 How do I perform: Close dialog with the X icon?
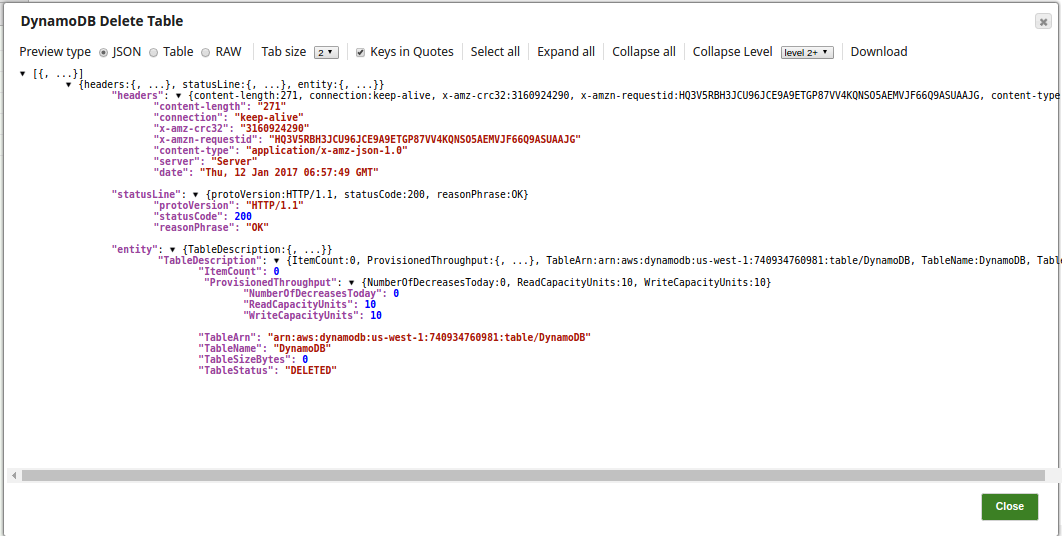point(1043,22)
